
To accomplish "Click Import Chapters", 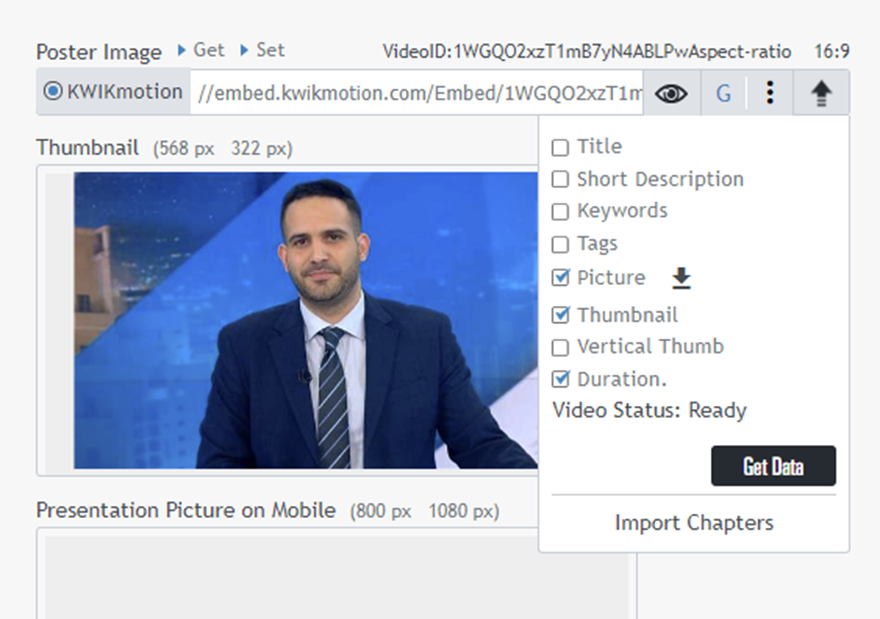I will pyautogui.click(x=693, y=523).
